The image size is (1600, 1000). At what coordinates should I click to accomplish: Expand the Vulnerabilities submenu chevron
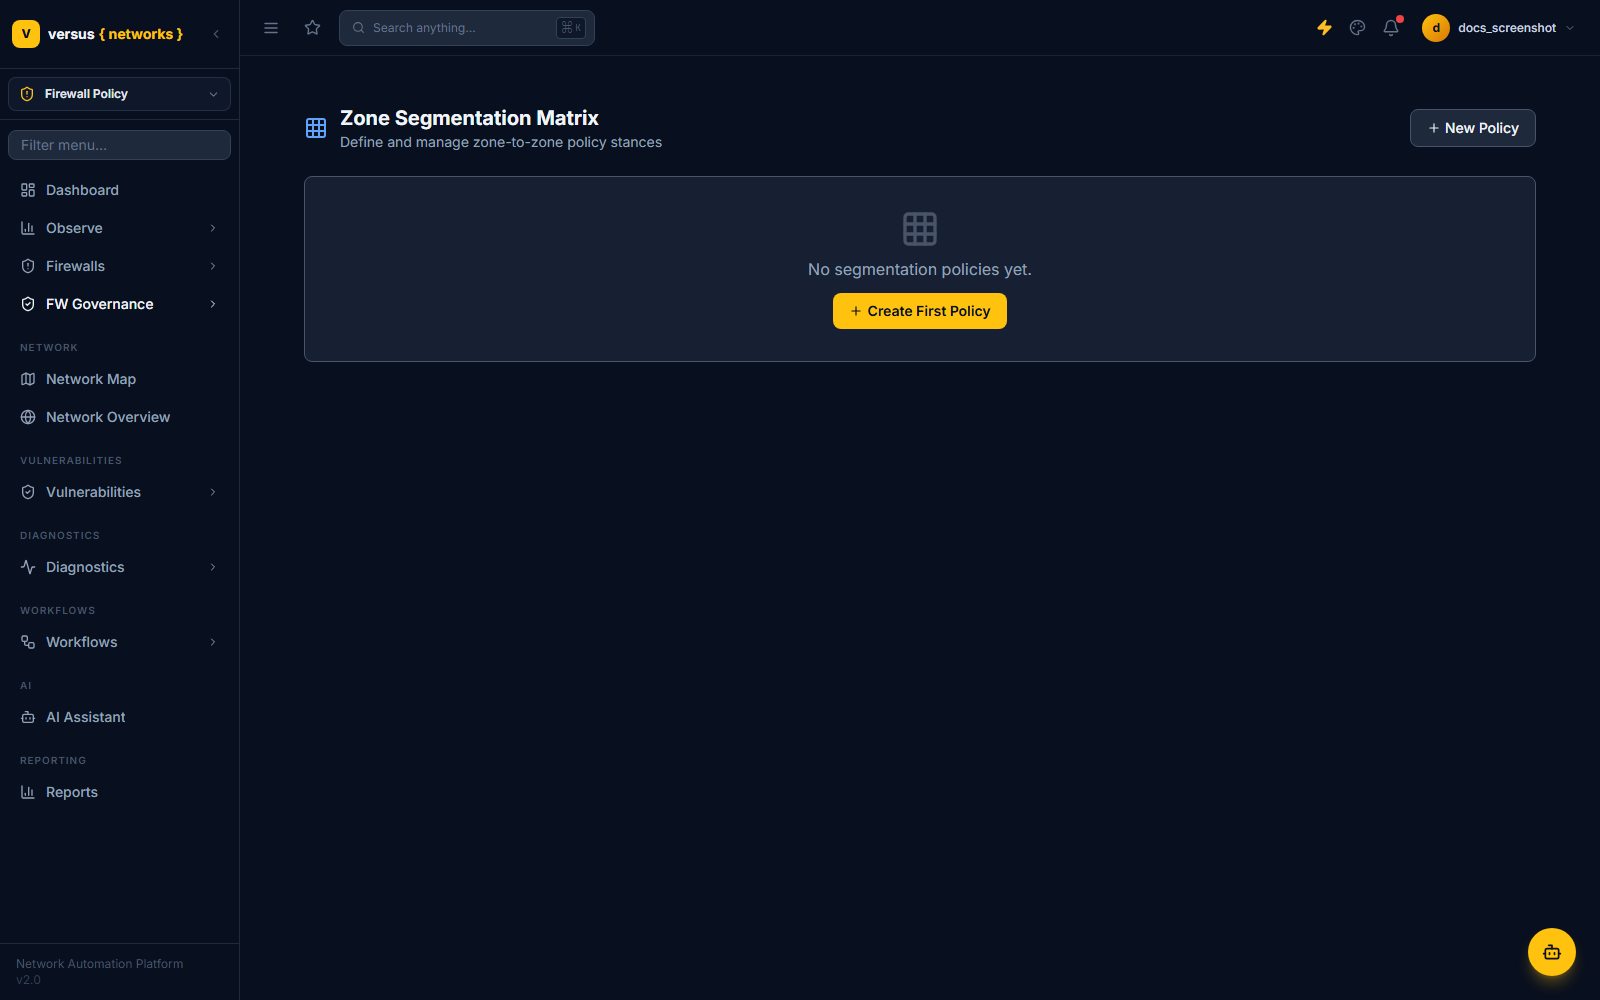coord(213,492)
